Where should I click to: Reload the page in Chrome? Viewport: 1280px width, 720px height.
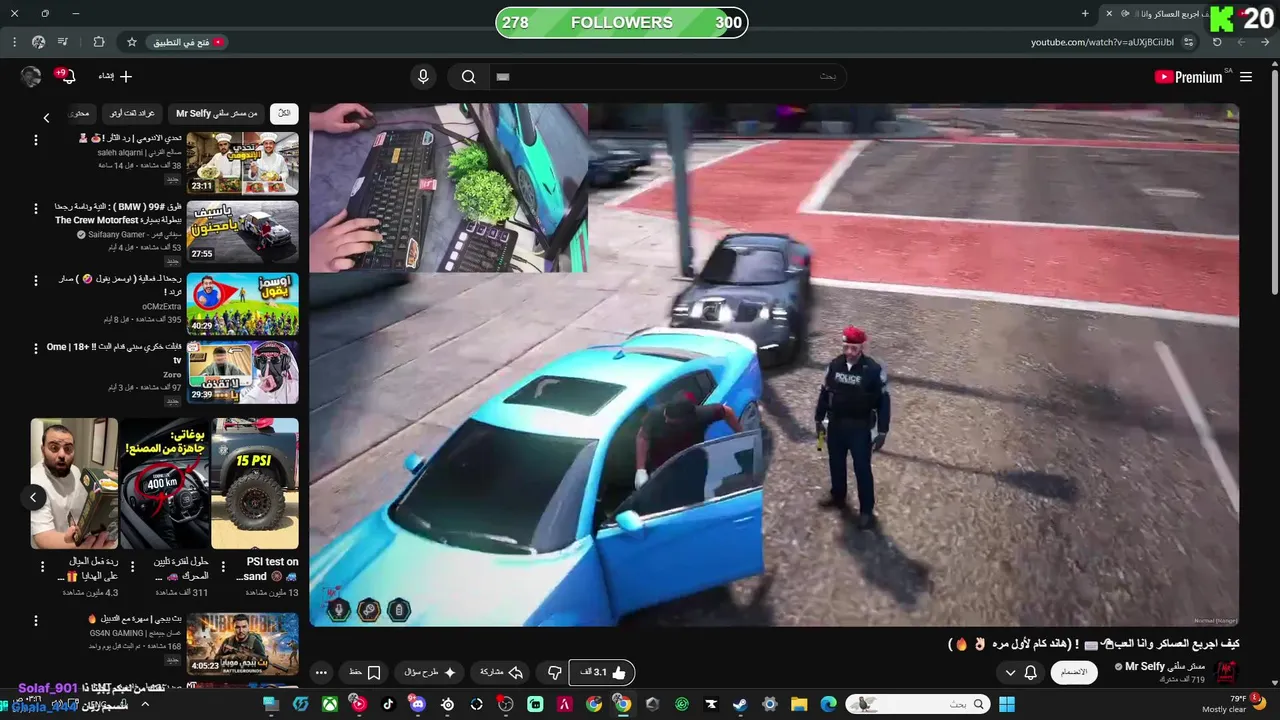[1217, 42]
